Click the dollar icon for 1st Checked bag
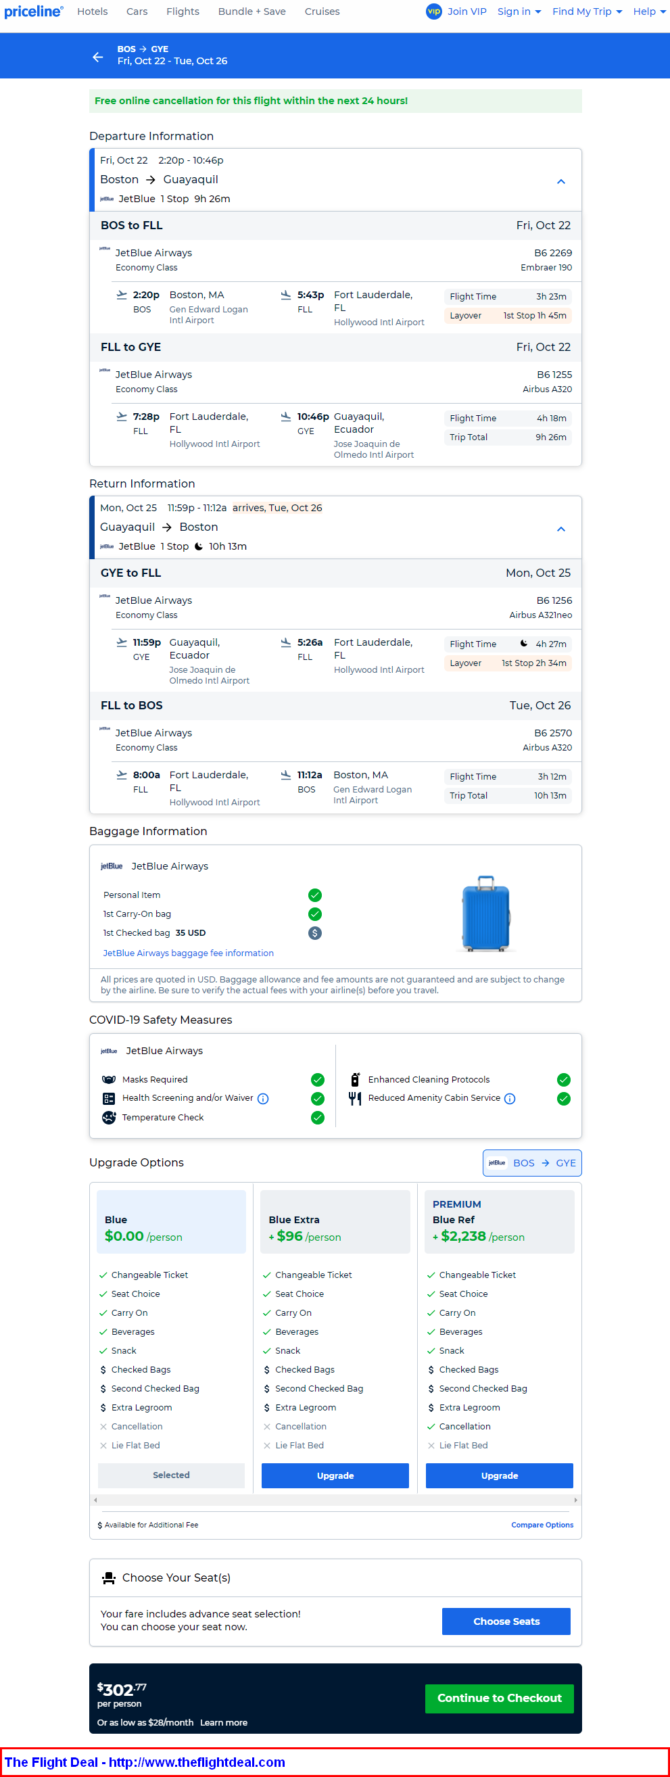Screen dimensions: 670x1777 (315, 933)
